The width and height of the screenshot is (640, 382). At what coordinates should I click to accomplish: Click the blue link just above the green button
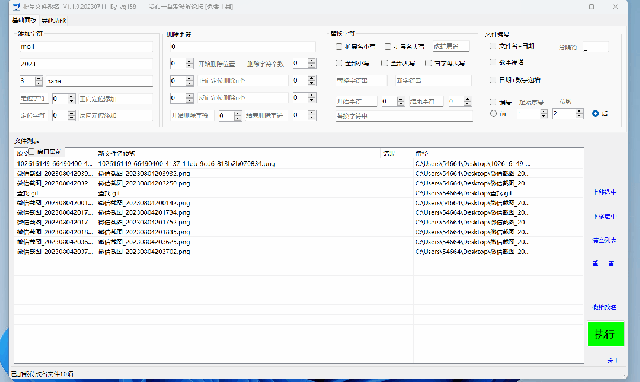pos(604,307)
